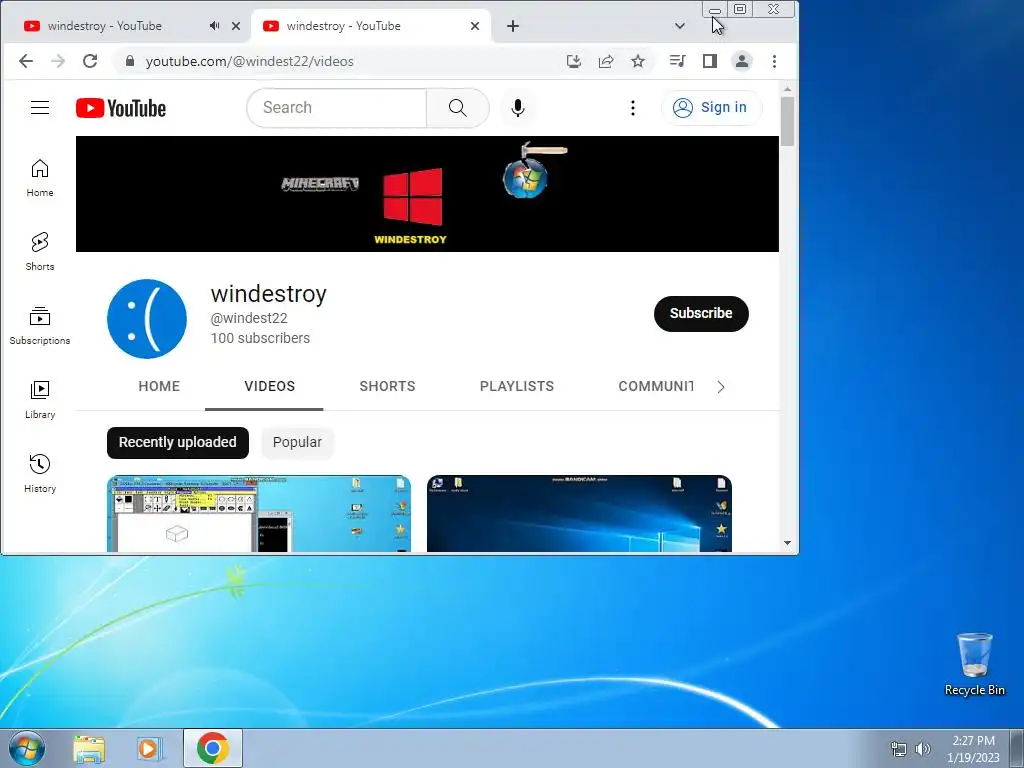
Task: Open Chrome three-dot menu
Action: point(775,61)
